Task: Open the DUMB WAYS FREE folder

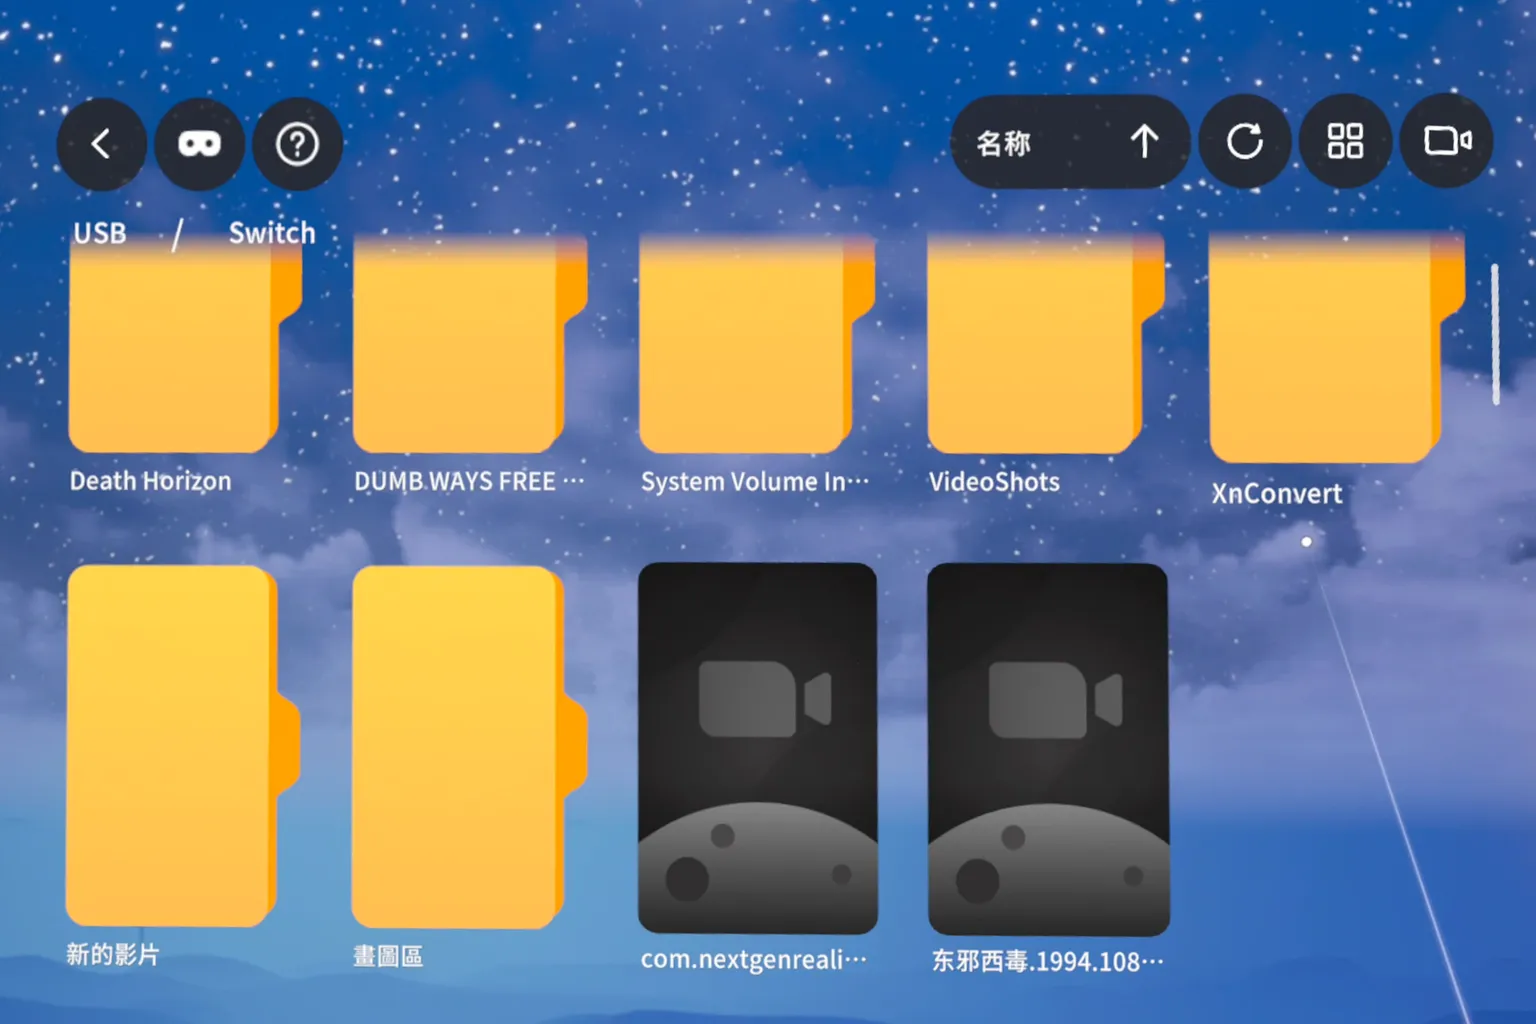Action: (460, 350)
